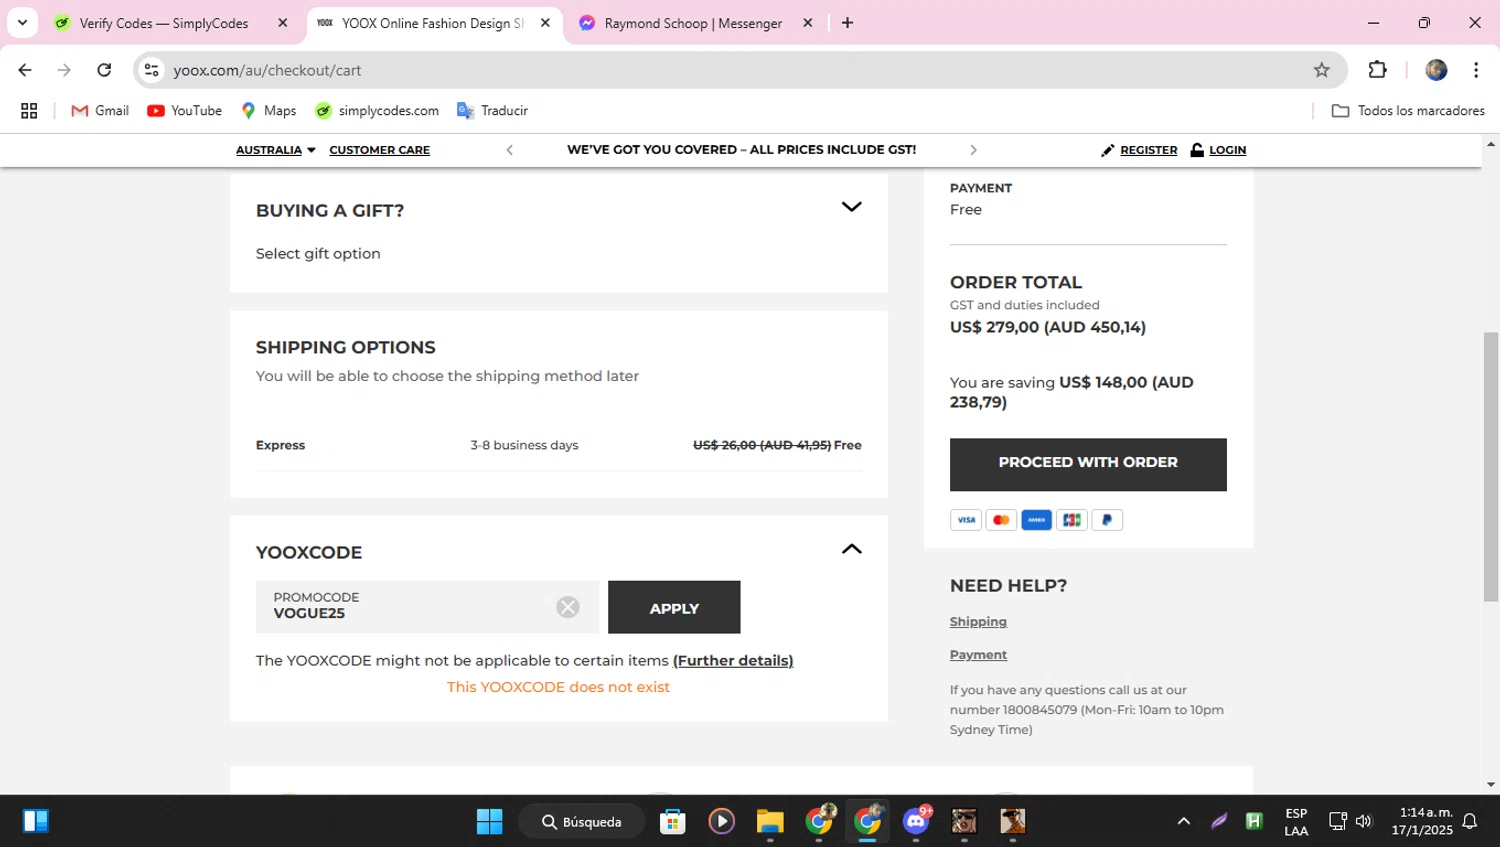Open the widgets panel in taskbar

(36, 822)
